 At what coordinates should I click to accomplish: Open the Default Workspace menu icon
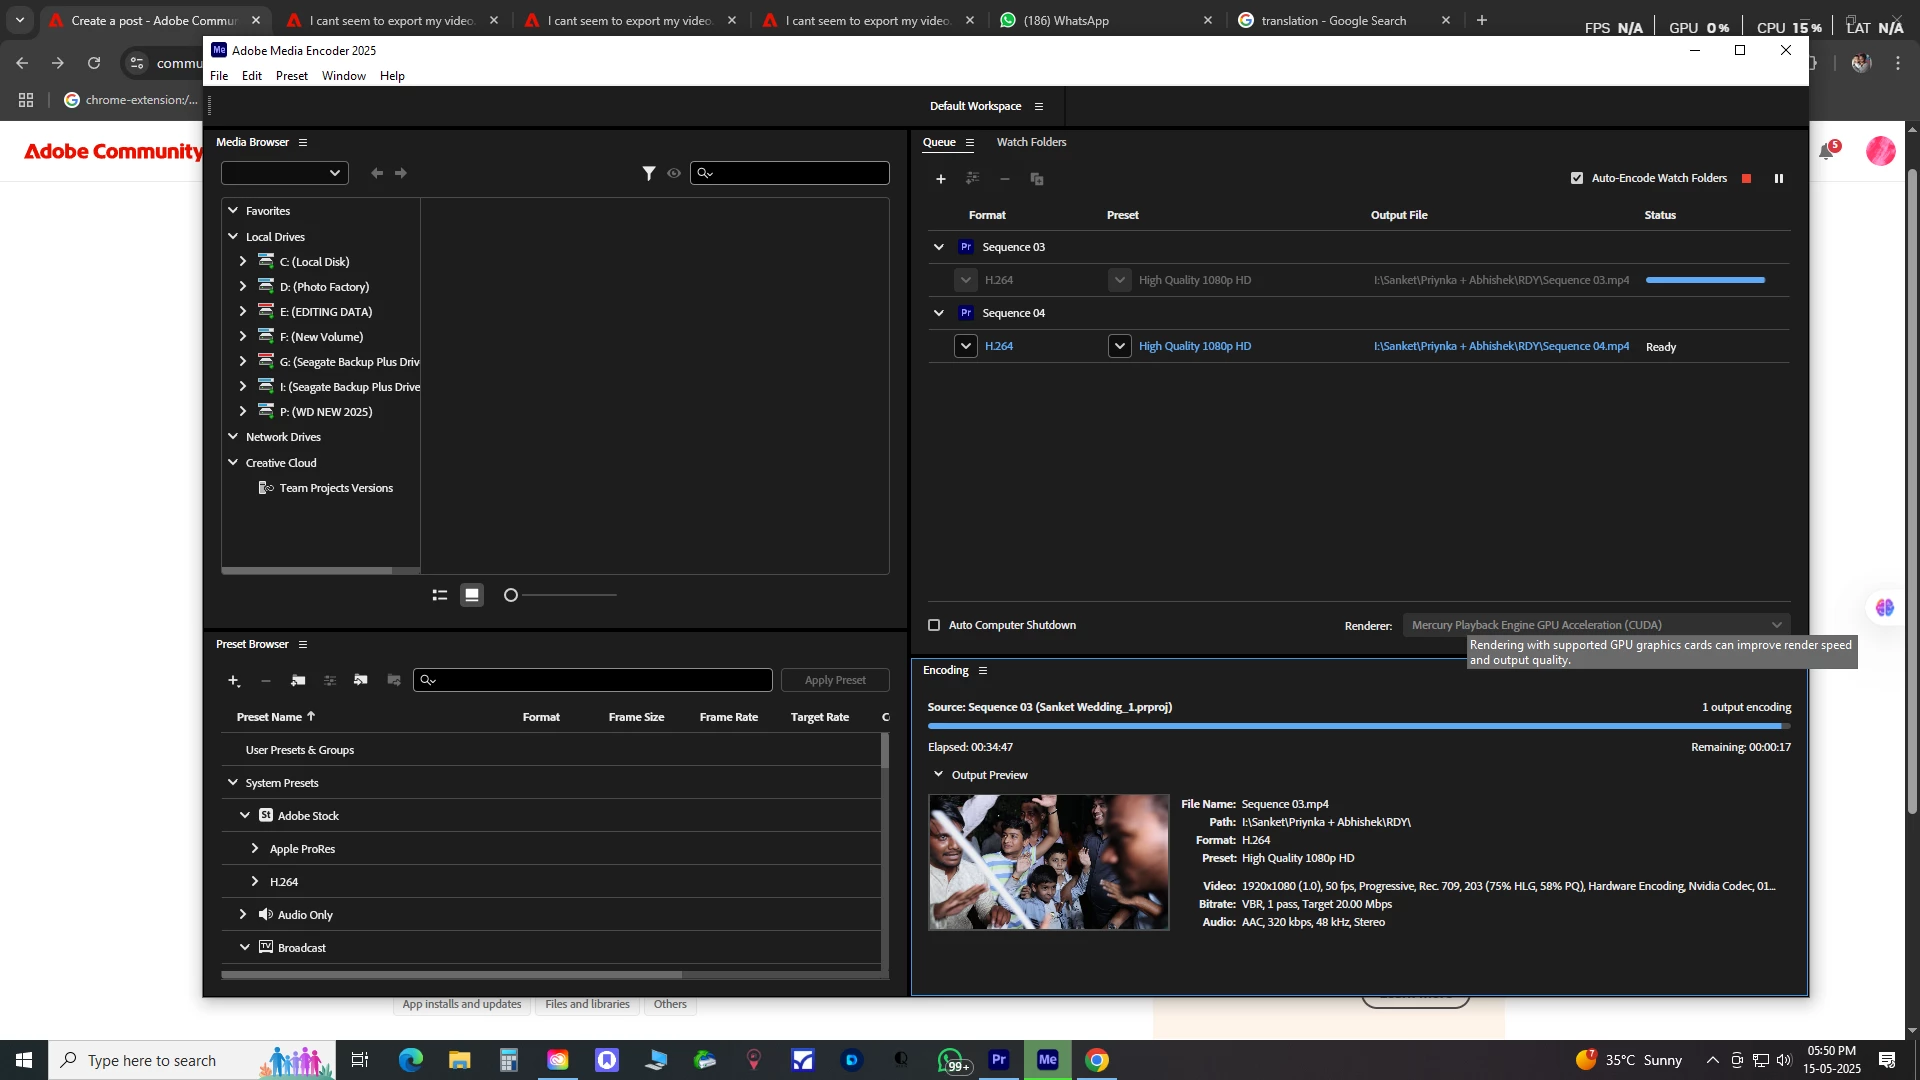click(x=1039, y=107)
